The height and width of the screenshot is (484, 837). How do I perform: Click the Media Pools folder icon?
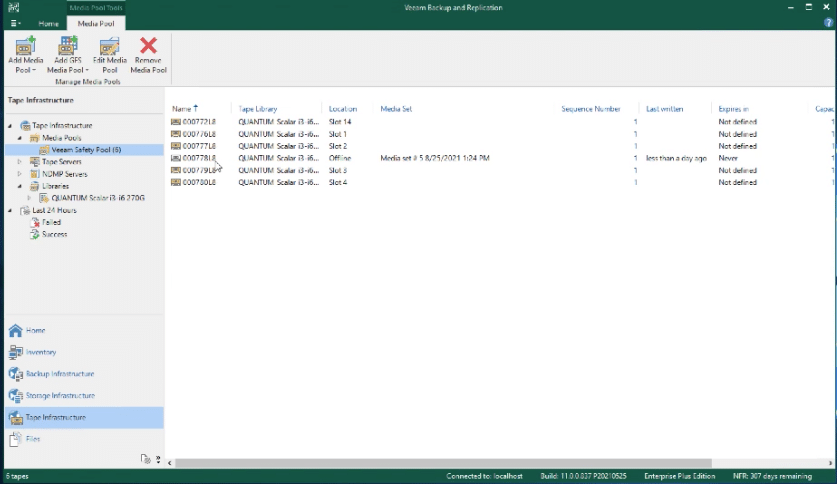pyautogui.click(x=35, y=138)
